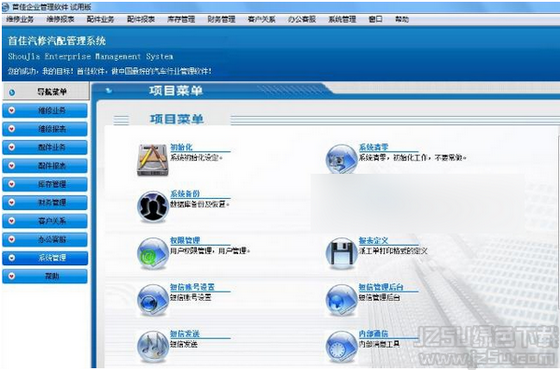
Task: Open the 权限管理 user permissions icon
Action: (x=152, y=253)
